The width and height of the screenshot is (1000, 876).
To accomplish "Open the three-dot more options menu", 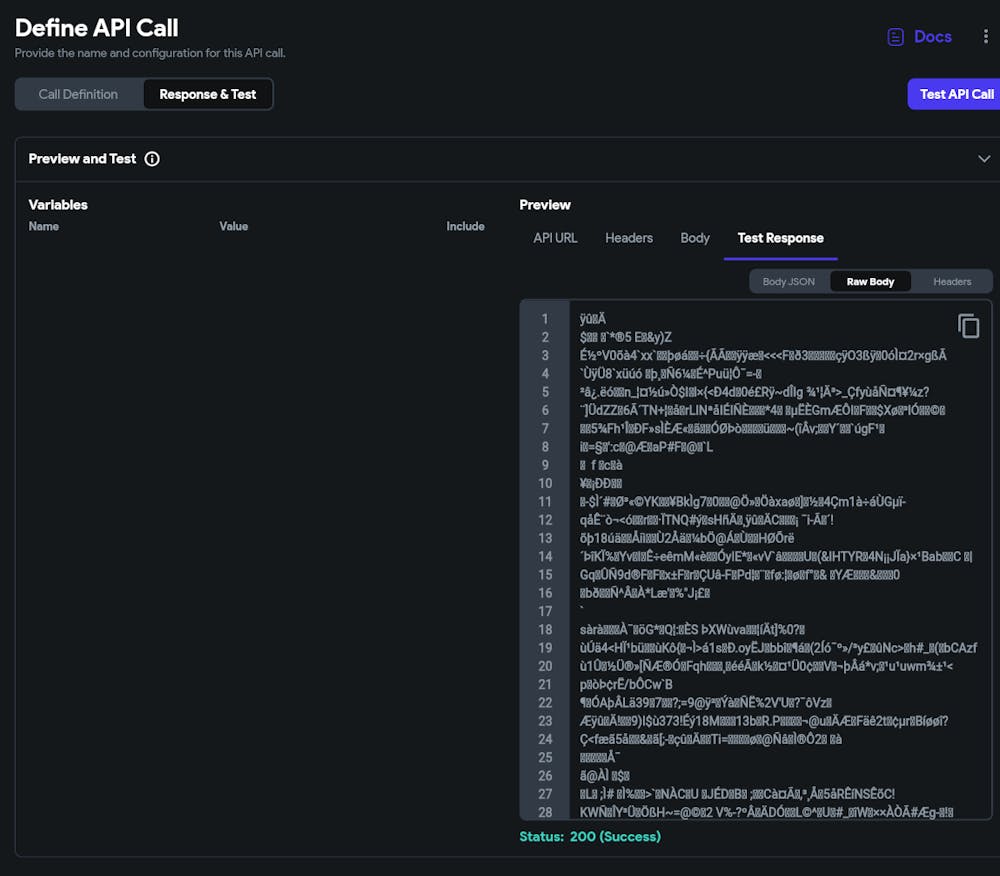I will pos(985,36).
